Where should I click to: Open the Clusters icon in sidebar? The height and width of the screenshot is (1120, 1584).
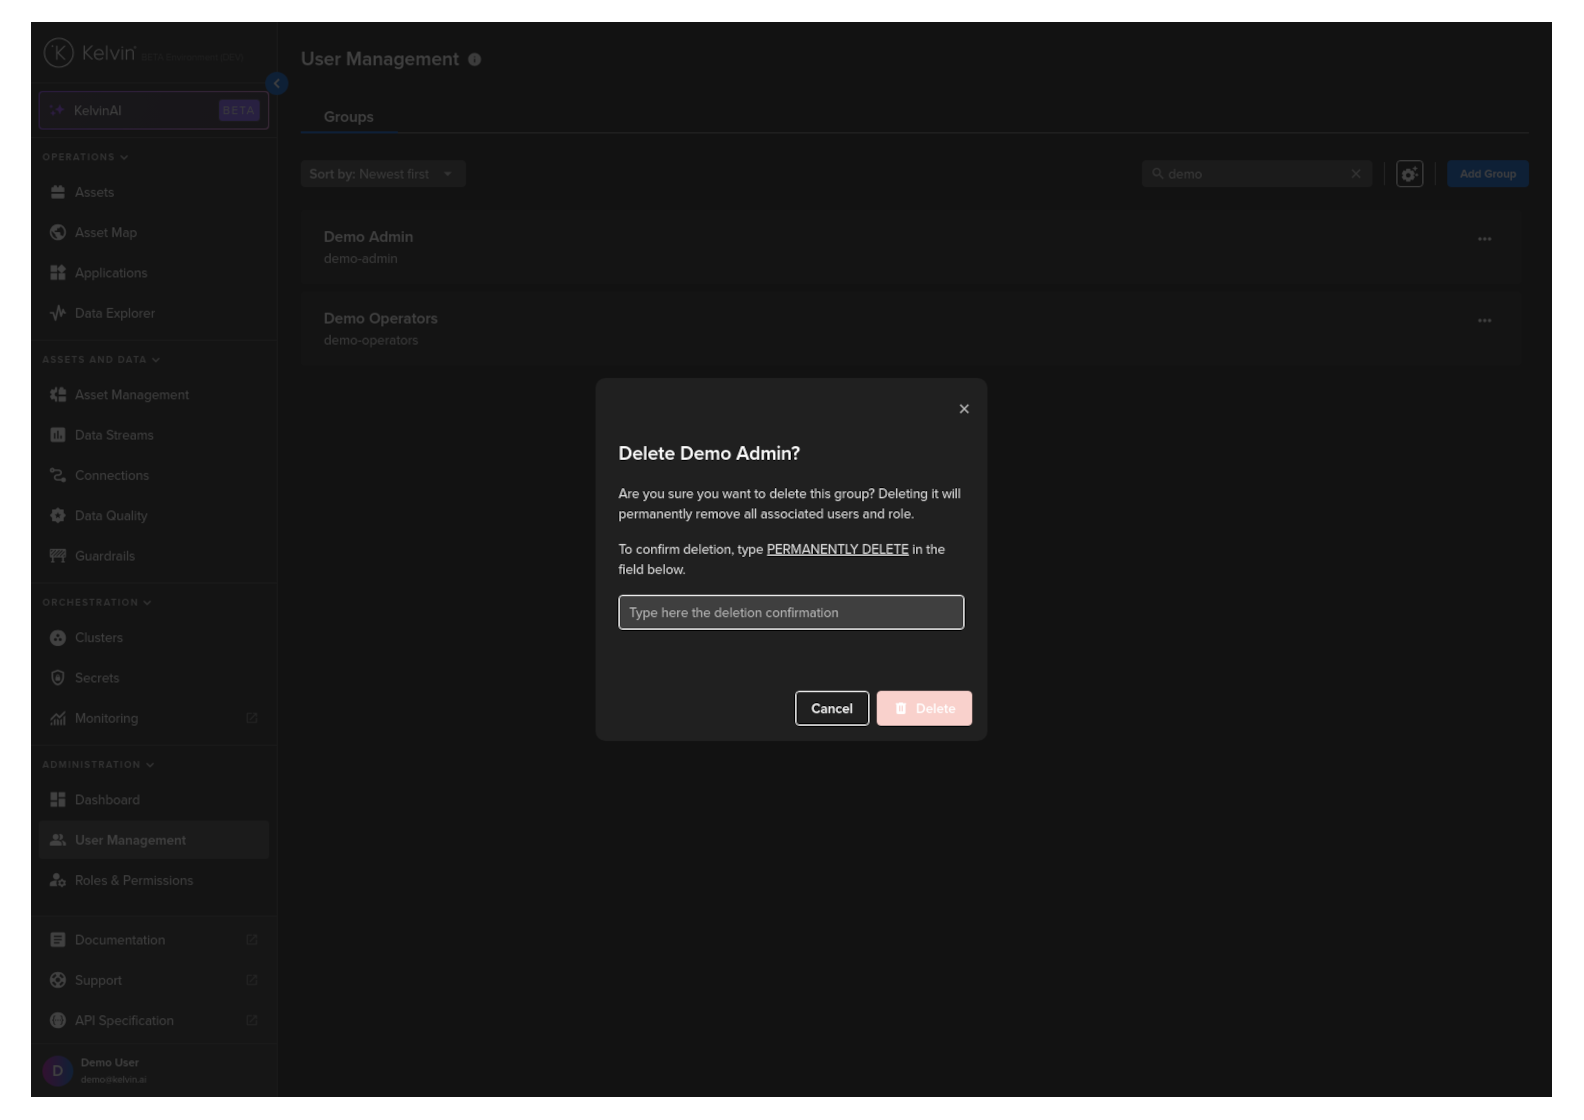58,638
